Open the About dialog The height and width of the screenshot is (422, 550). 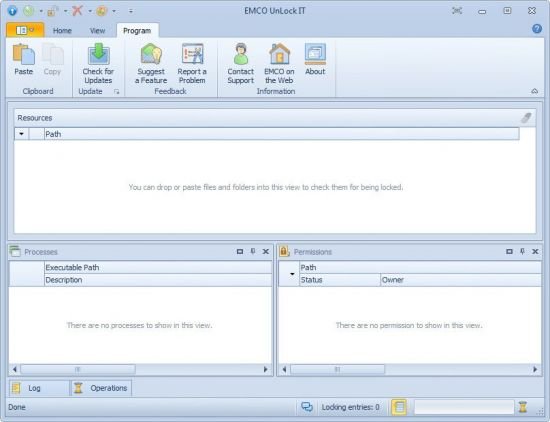[315, 59]
